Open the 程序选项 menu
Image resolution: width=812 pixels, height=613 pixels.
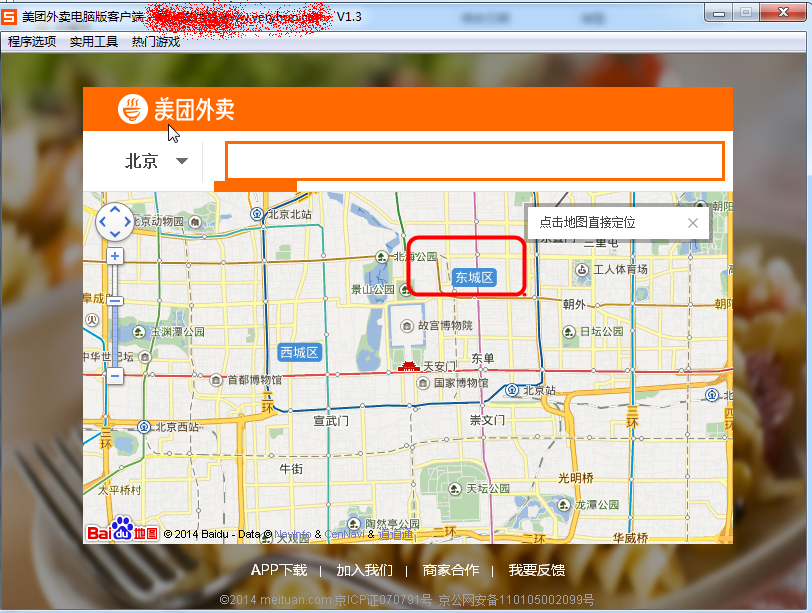point(32,41)
